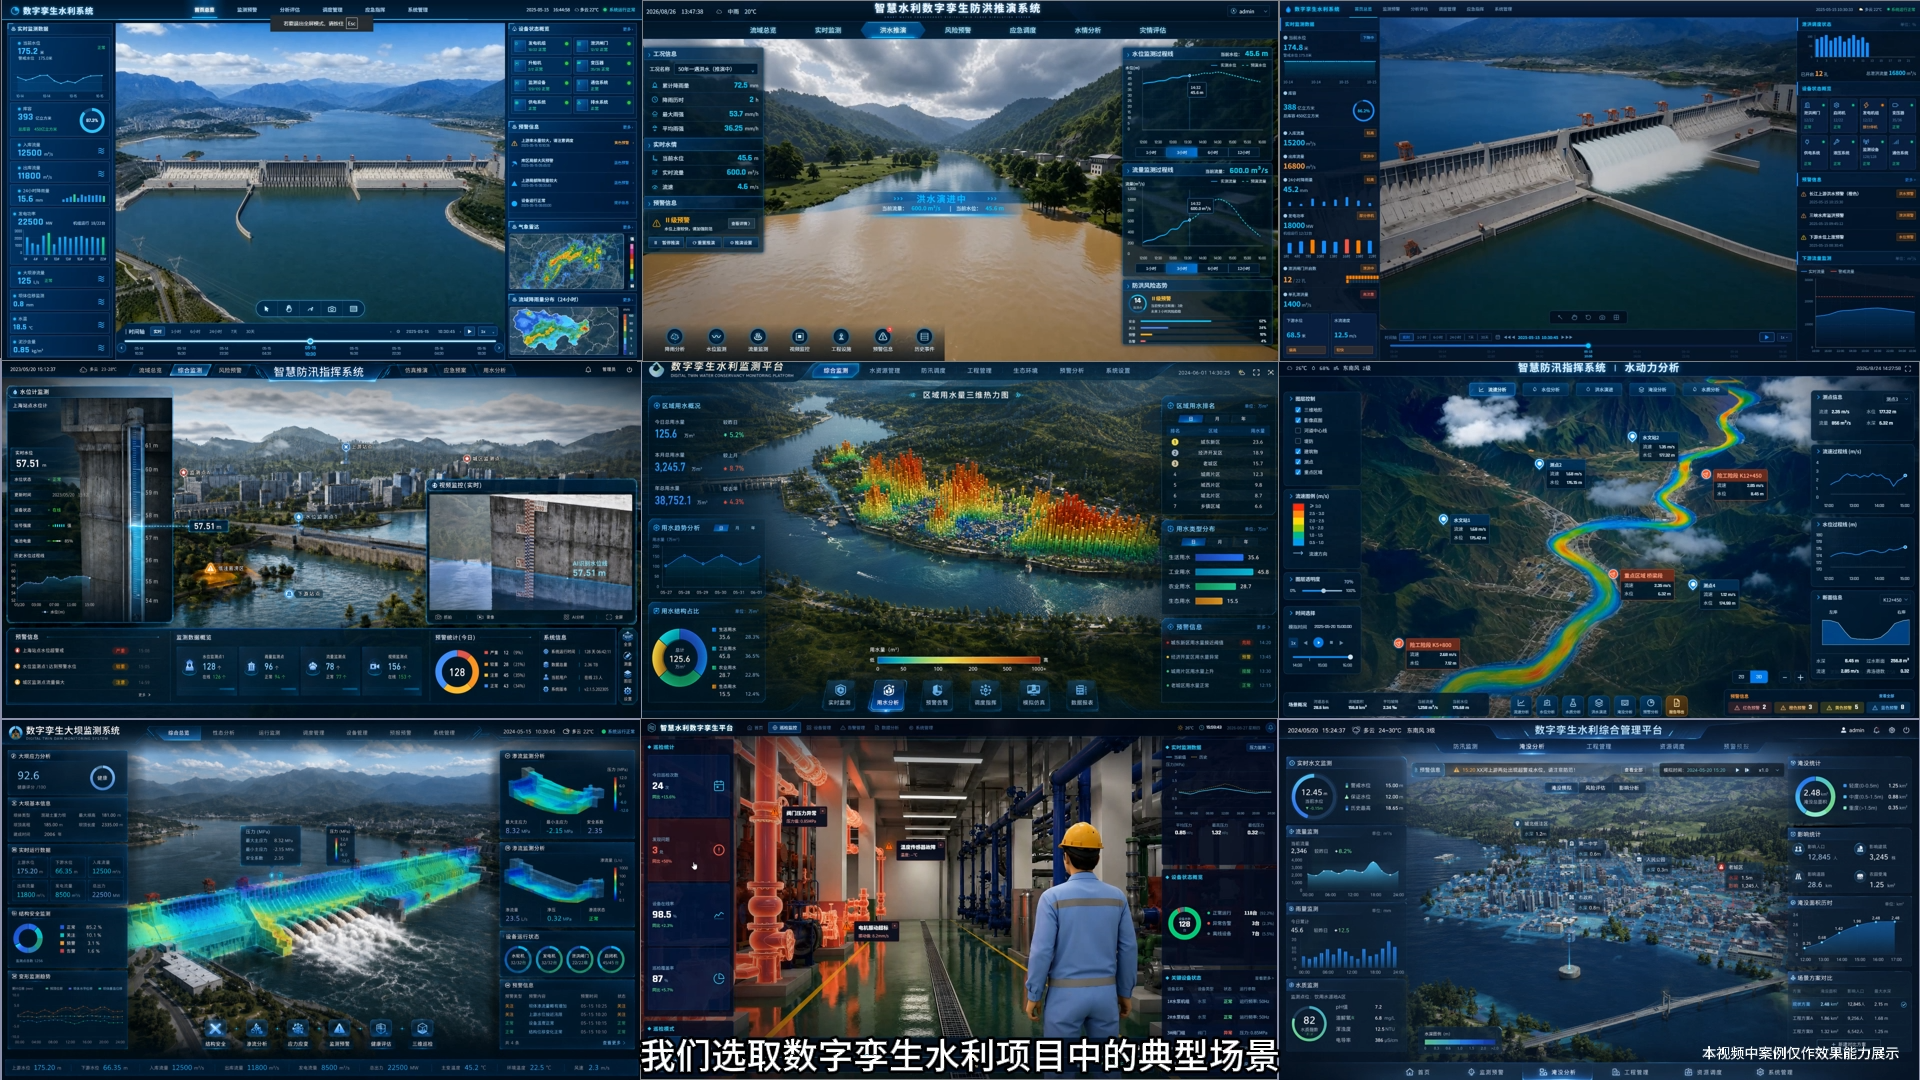This screenshot has width=1920, height=1080.
Task: Open 水资源管理 tab in monitoring platform
Action: tap(885, 371)
